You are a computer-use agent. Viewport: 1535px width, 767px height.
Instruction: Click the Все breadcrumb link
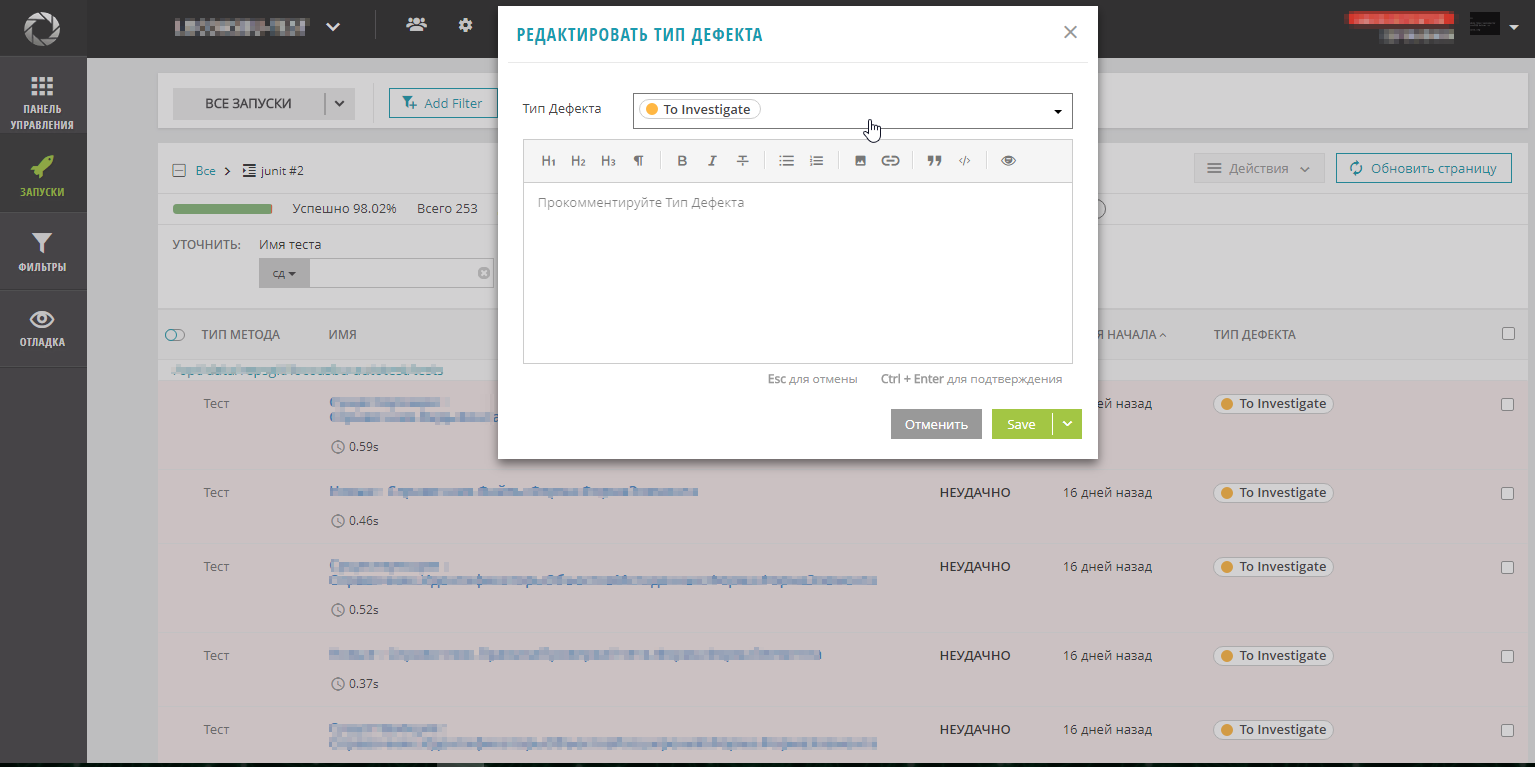(x=205, y=171)
